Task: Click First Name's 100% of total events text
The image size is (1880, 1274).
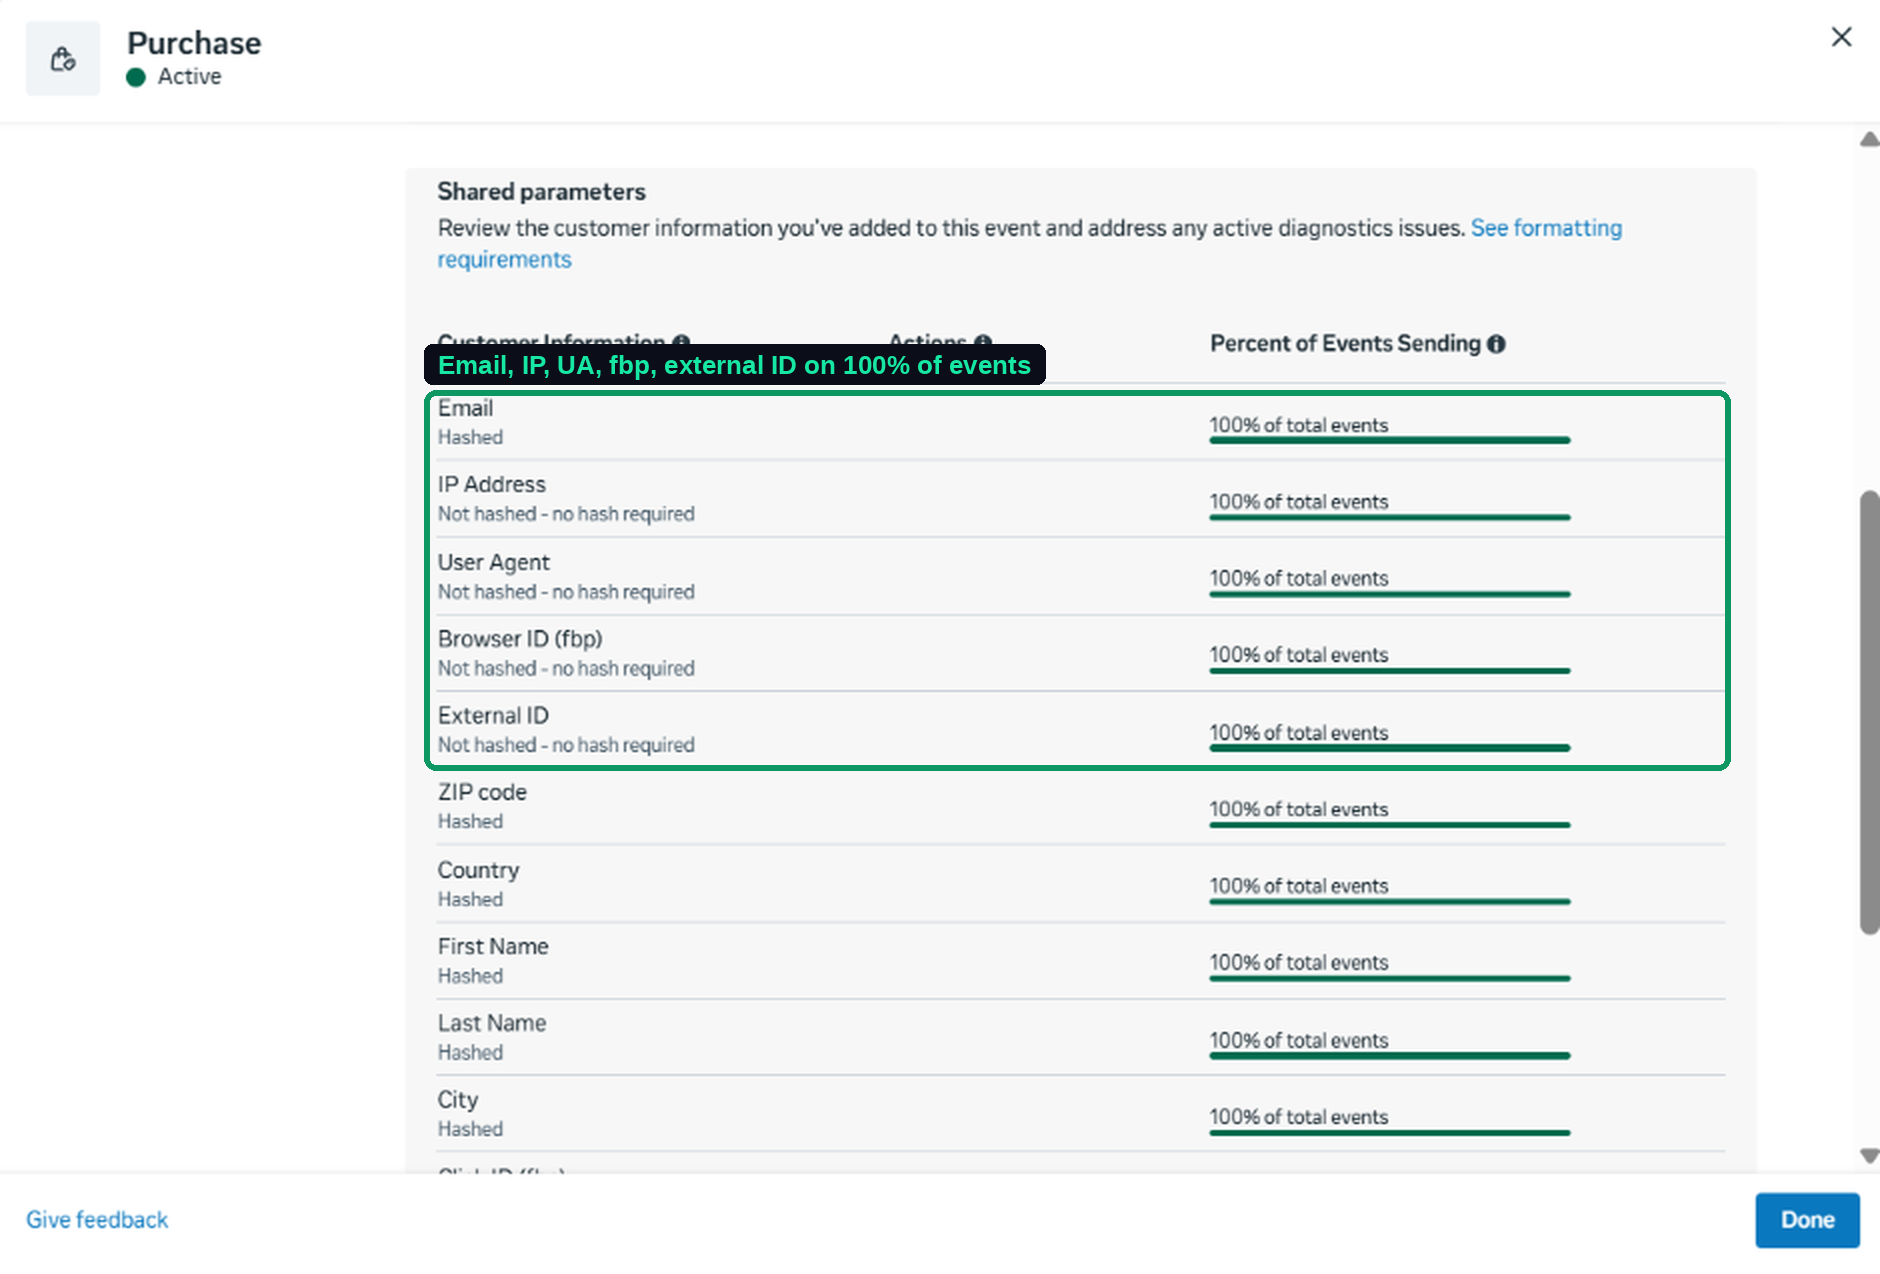Action: pyautogui.click(x=1299, y=962)
